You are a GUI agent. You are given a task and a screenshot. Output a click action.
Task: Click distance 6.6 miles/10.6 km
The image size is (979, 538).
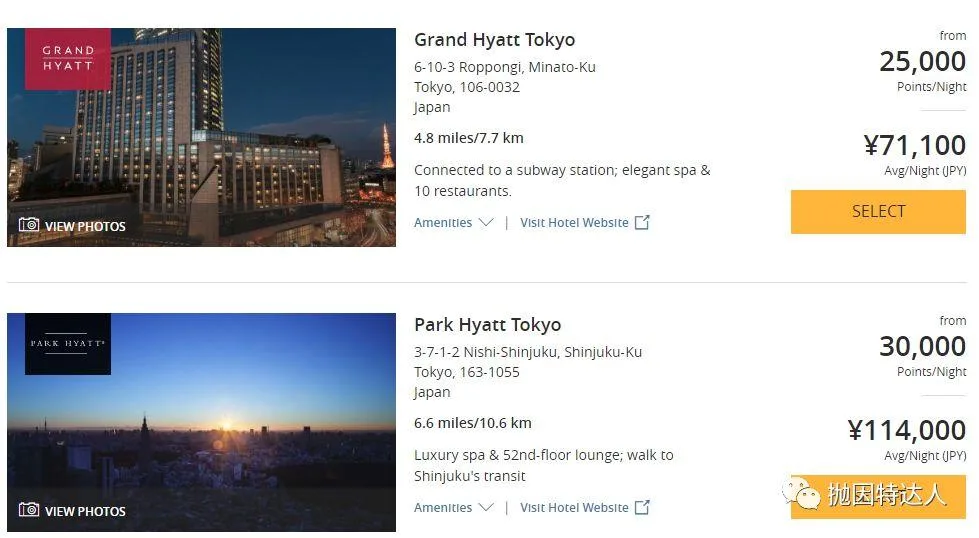(x=473, y=423)
